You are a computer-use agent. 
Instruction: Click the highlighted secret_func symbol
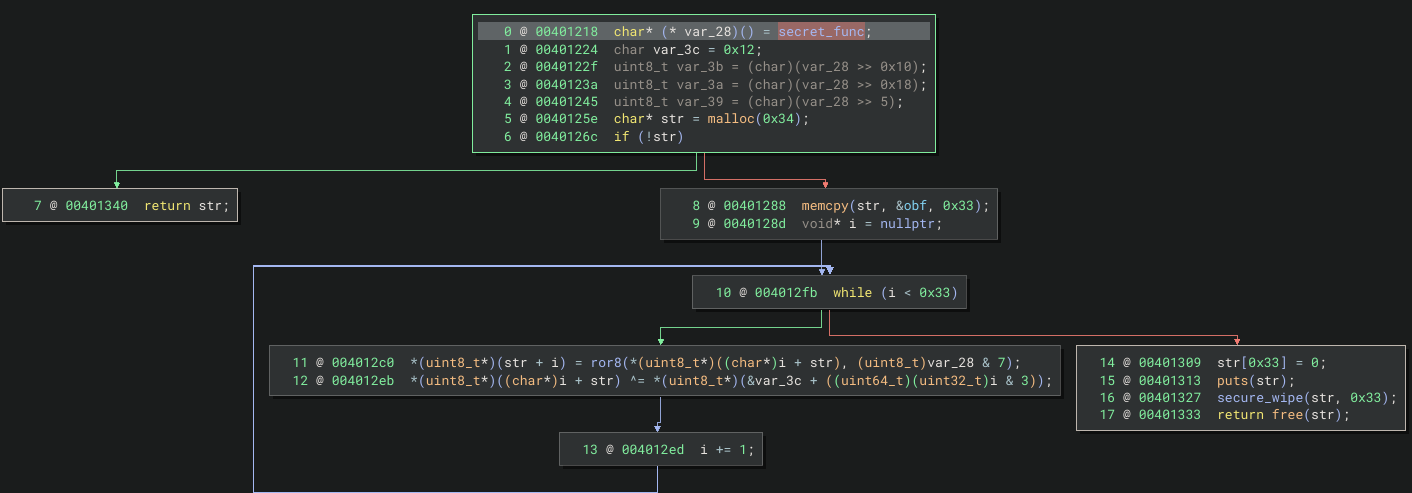tap(821, 32)
